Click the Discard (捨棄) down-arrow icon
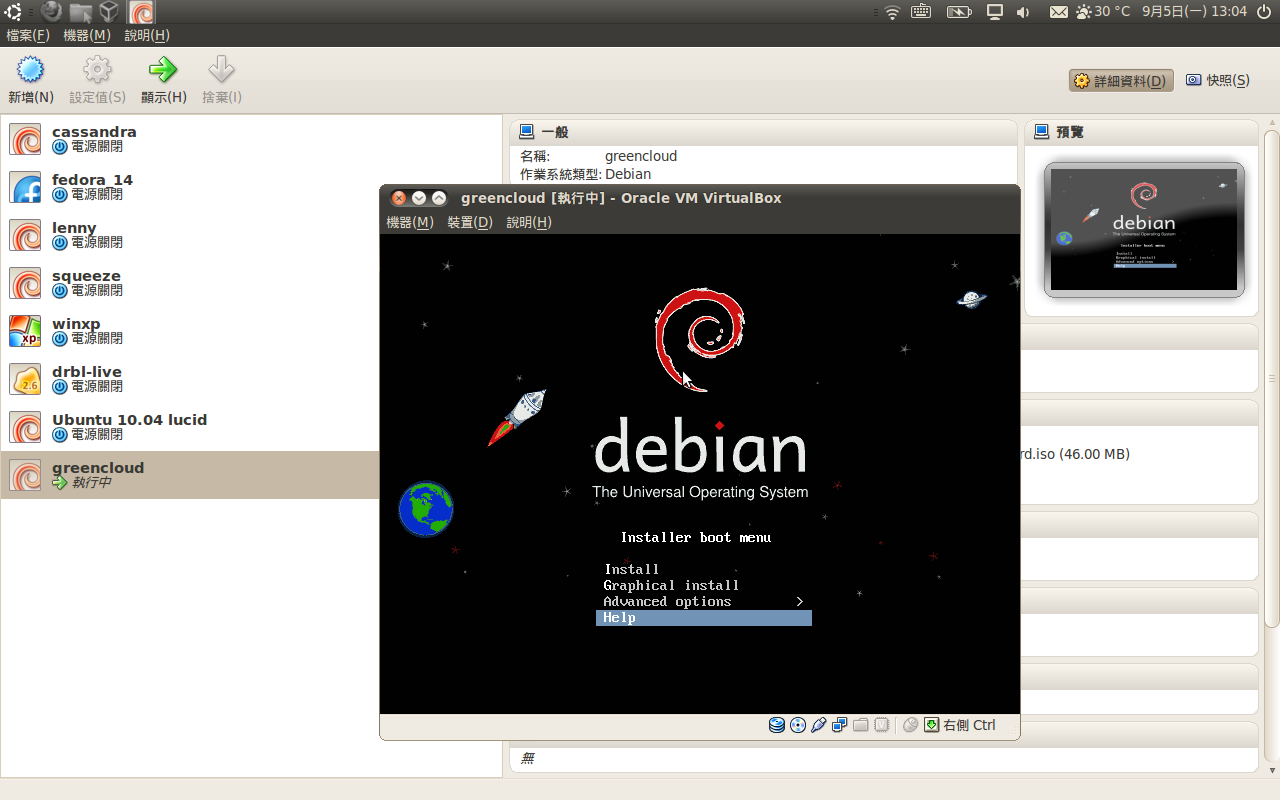 [221, 69]
